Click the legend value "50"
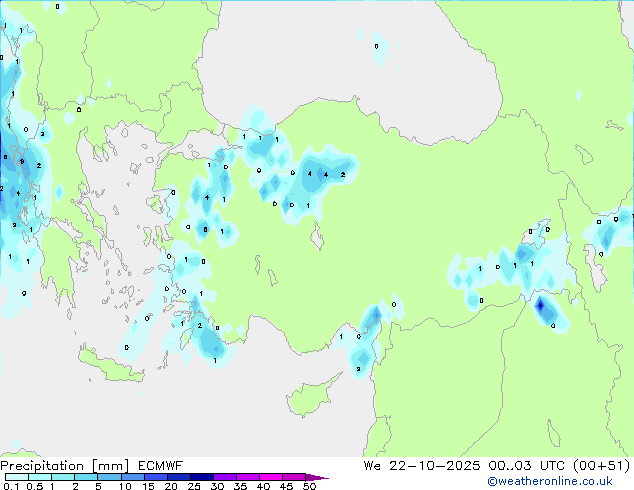Image resolution: width=634 pixels, height=490 pixels. [310, 486]
